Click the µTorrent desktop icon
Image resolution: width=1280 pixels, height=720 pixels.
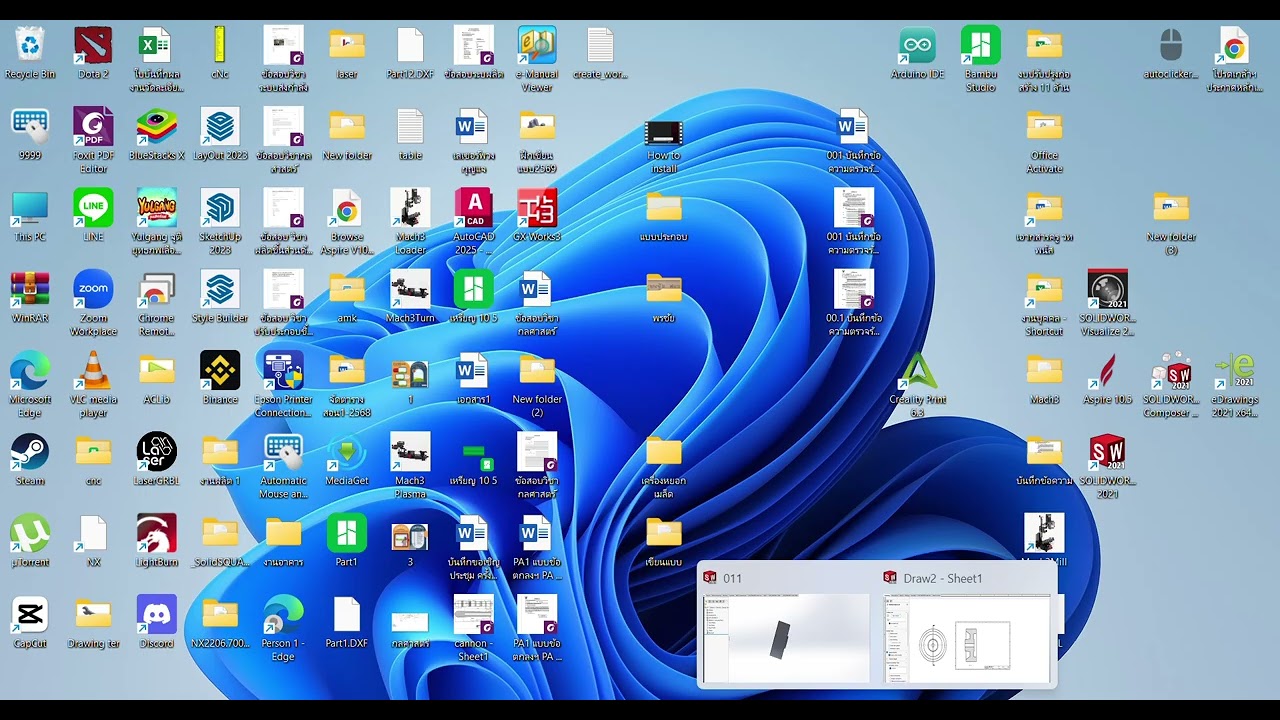[x=30, y=541]
